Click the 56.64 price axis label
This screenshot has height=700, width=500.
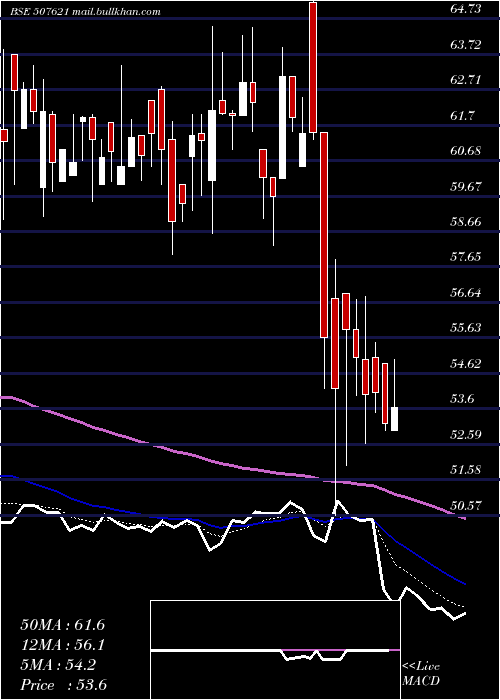coord(466,293)
